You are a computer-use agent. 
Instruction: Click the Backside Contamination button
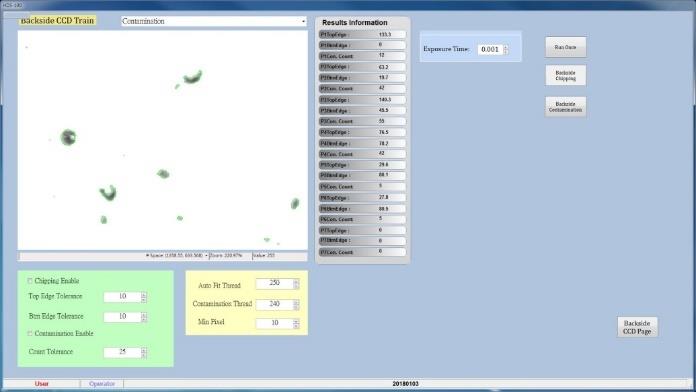click(566, 107)
